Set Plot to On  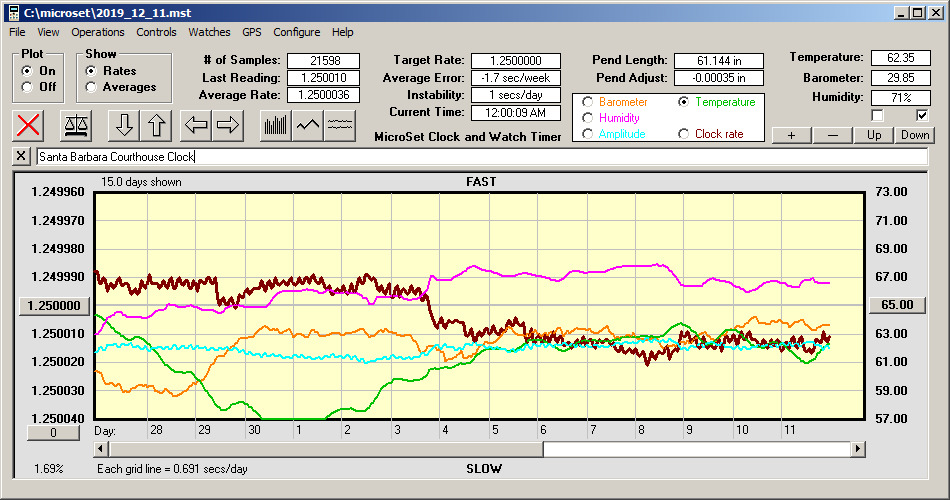coord(27,71)
